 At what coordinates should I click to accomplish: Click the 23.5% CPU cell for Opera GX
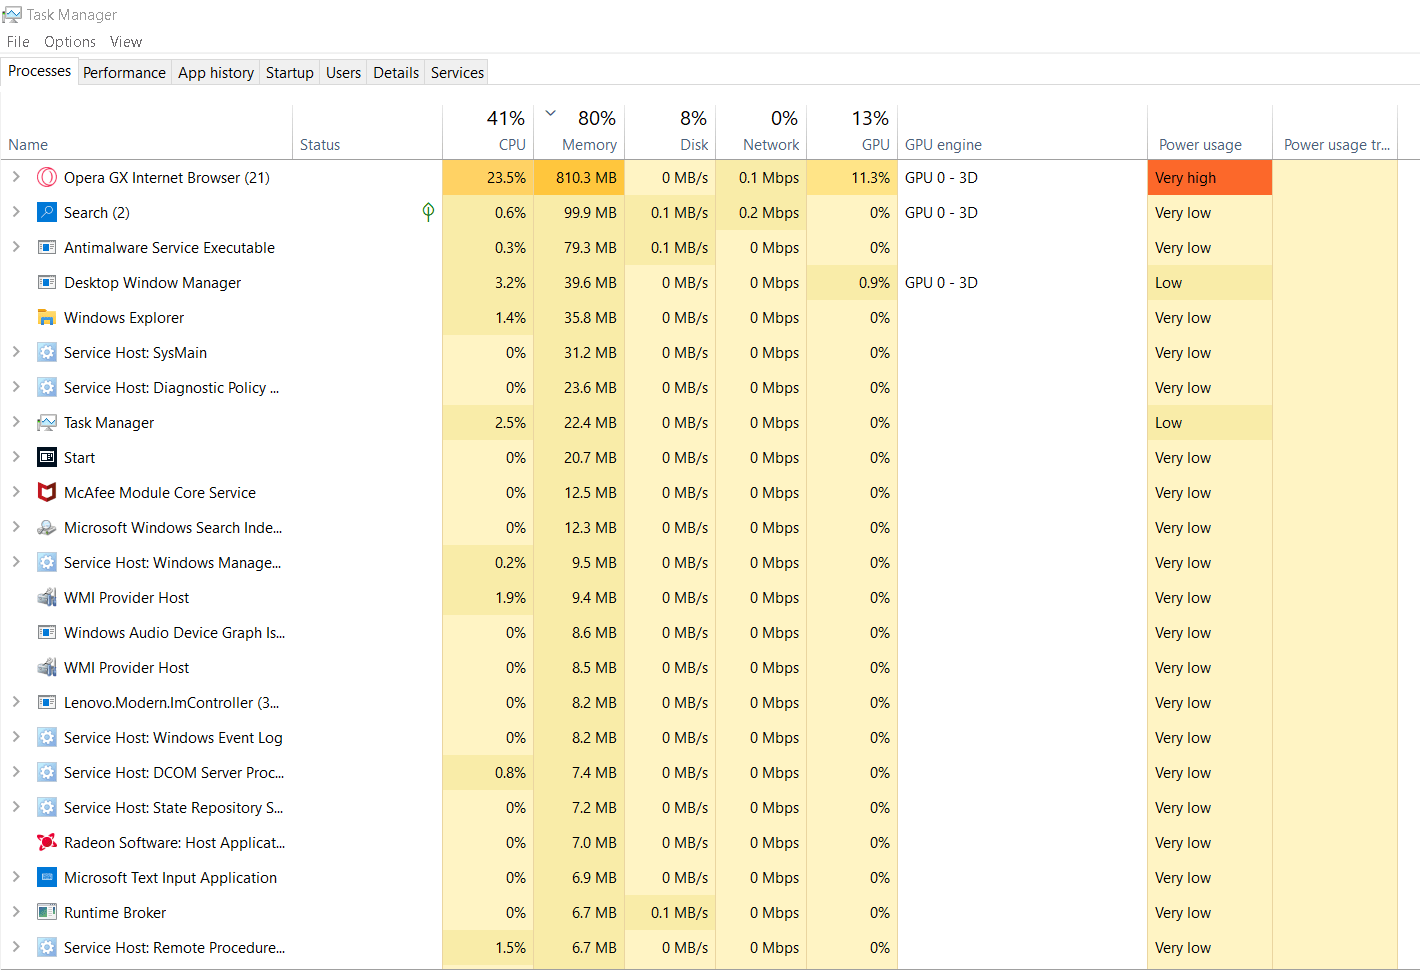[488, 178]
